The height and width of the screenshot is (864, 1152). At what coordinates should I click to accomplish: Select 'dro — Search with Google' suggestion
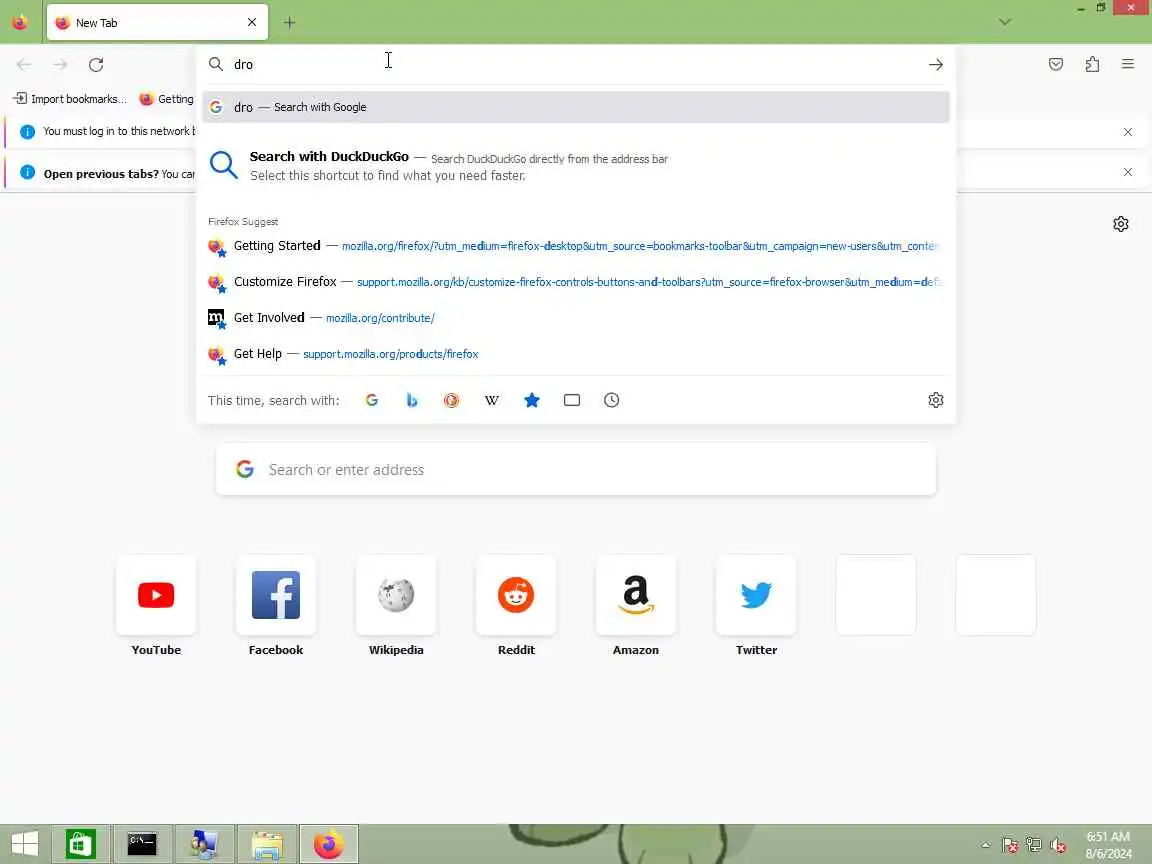coord(576,107)
